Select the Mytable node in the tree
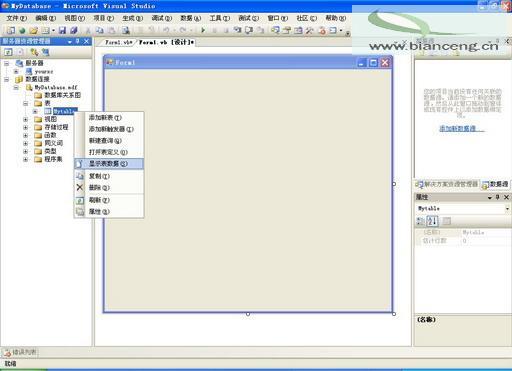 (x=65, y=111)
